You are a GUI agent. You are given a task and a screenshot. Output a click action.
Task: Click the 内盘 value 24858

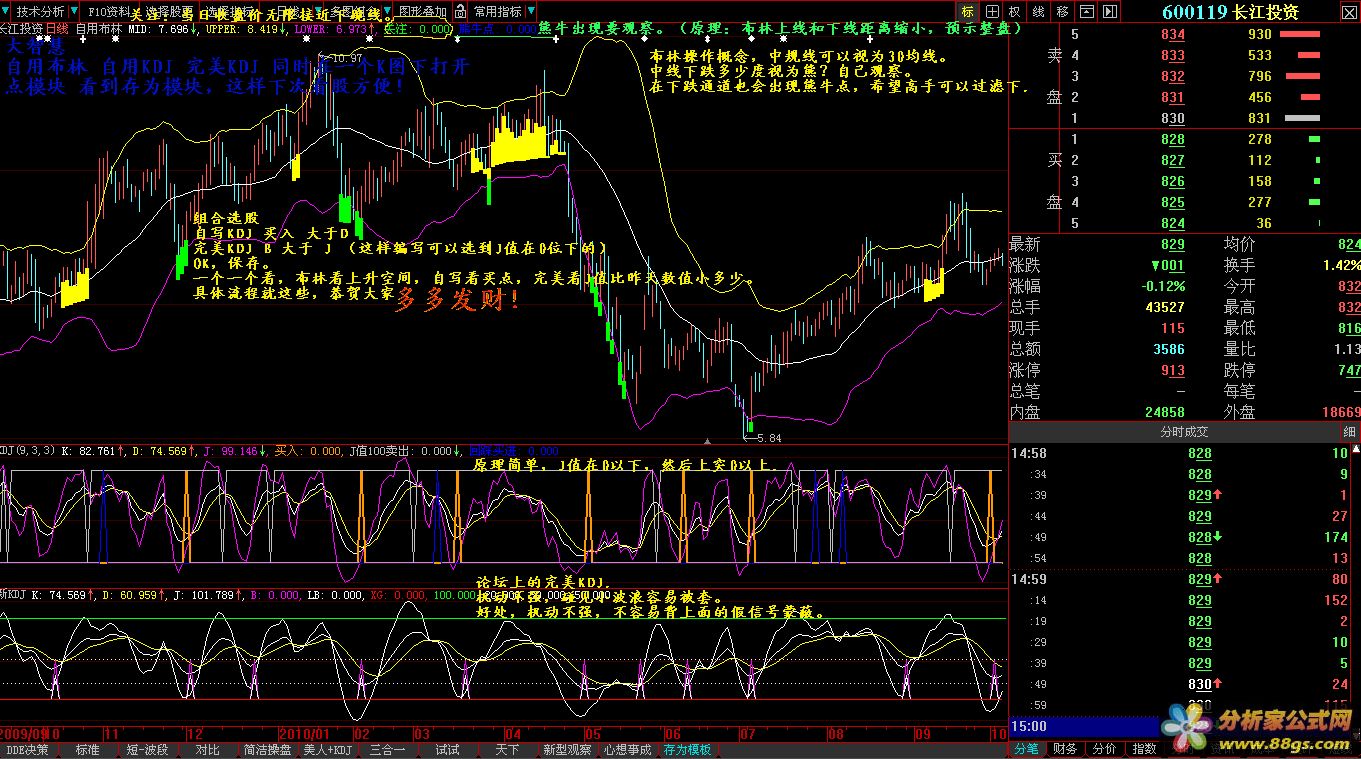[x=1165, y=411]
